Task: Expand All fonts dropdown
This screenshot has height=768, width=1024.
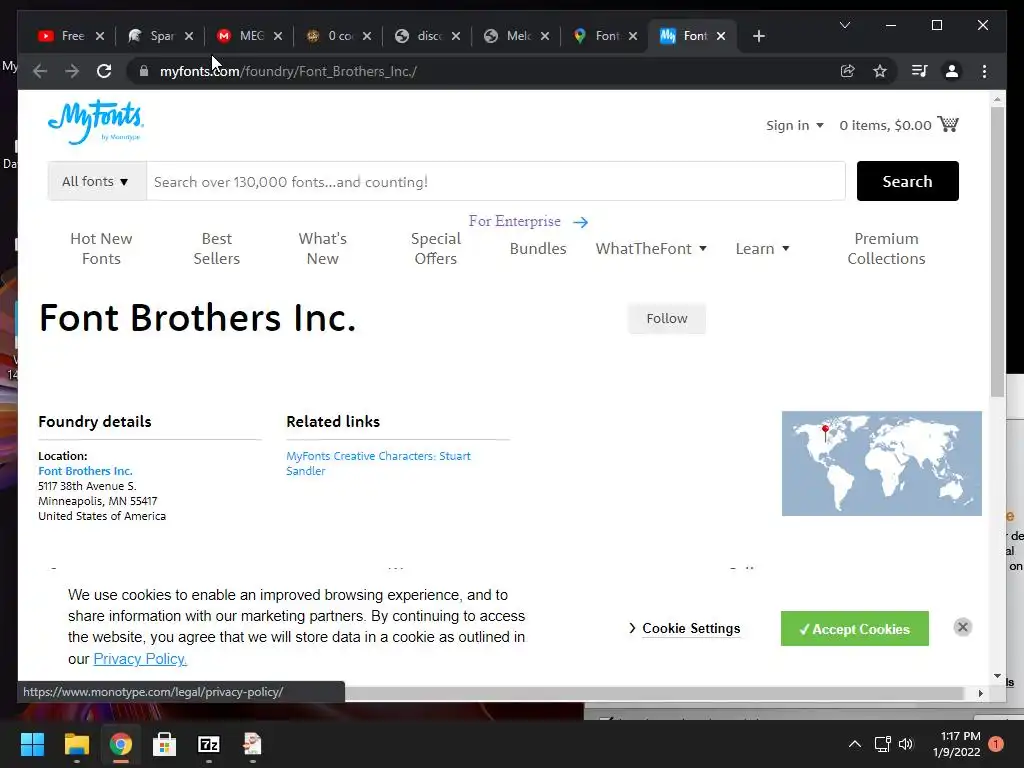Action: point(95,182)
